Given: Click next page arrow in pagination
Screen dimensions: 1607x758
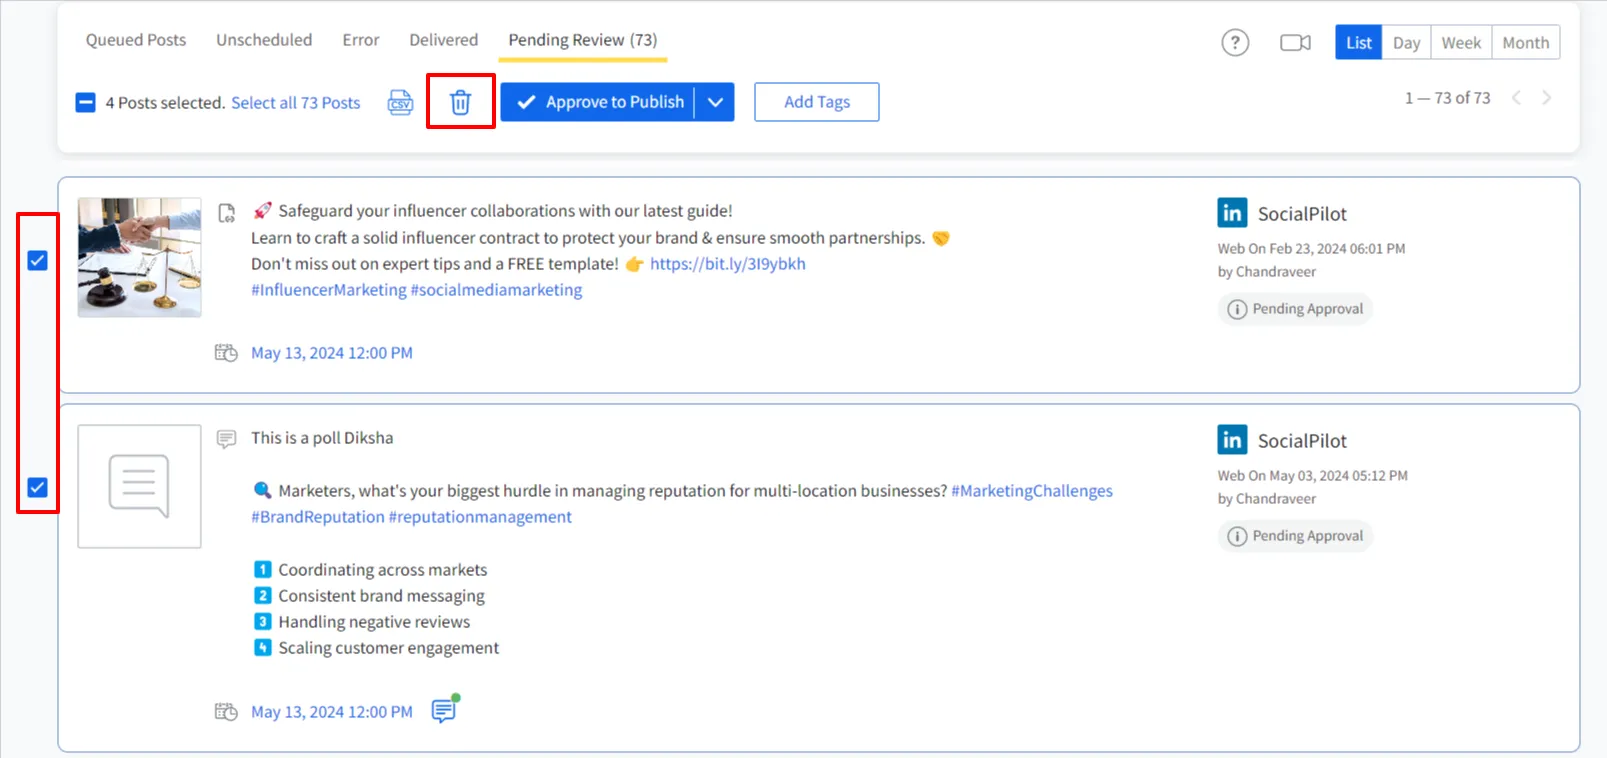Looking at the screenshot, I should coord(1546,98).
